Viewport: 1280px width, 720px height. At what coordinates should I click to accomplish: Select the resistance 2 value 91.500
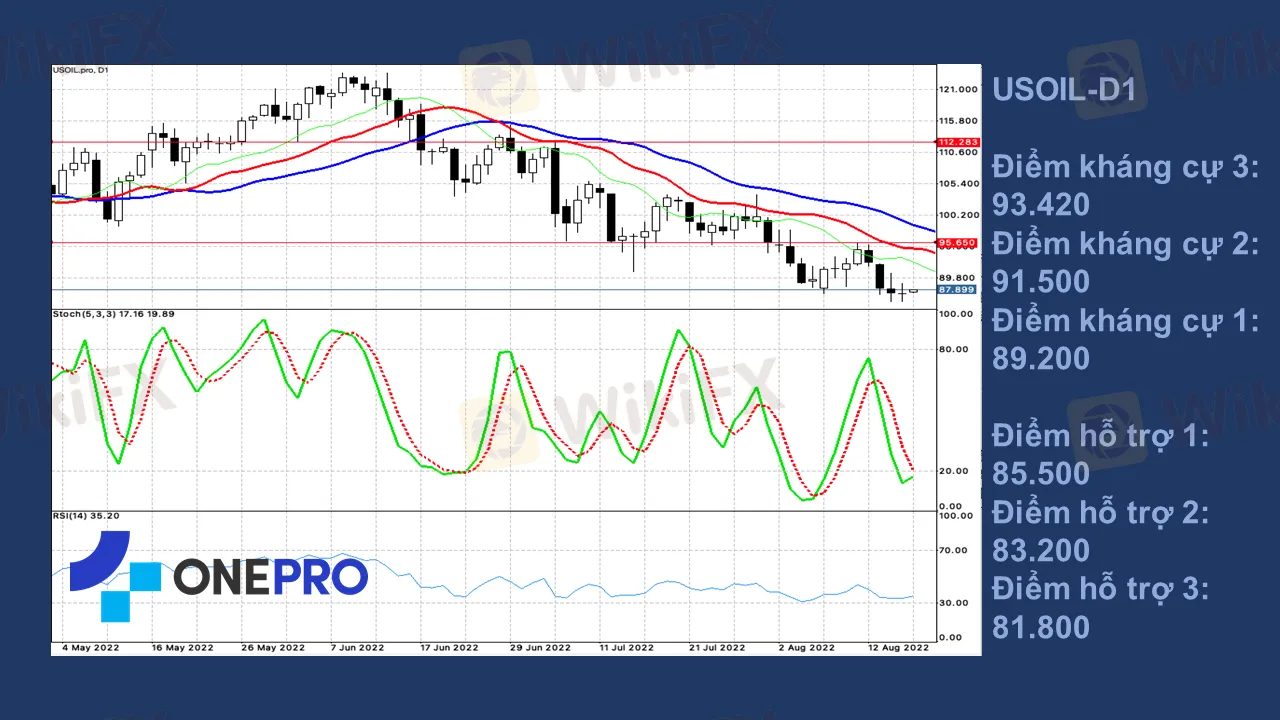point(1040,282)
